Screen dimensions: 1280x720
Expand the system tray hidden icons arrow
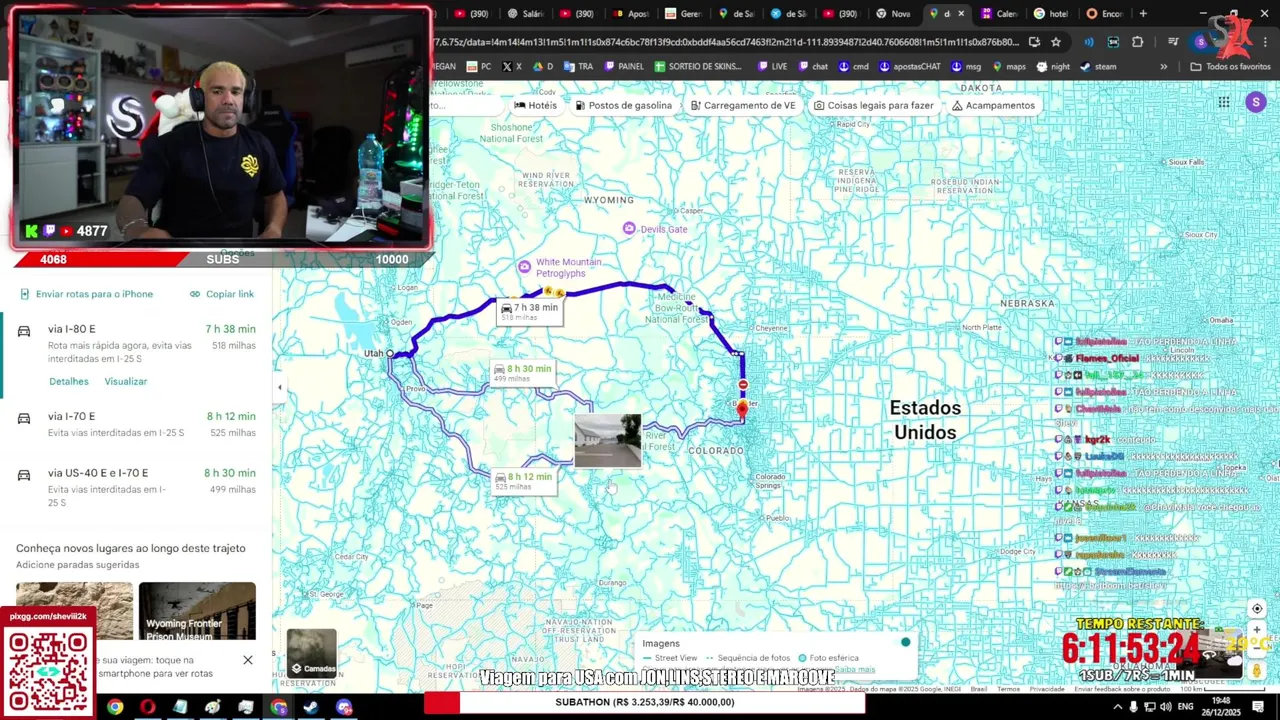(x=1117, y=707)
